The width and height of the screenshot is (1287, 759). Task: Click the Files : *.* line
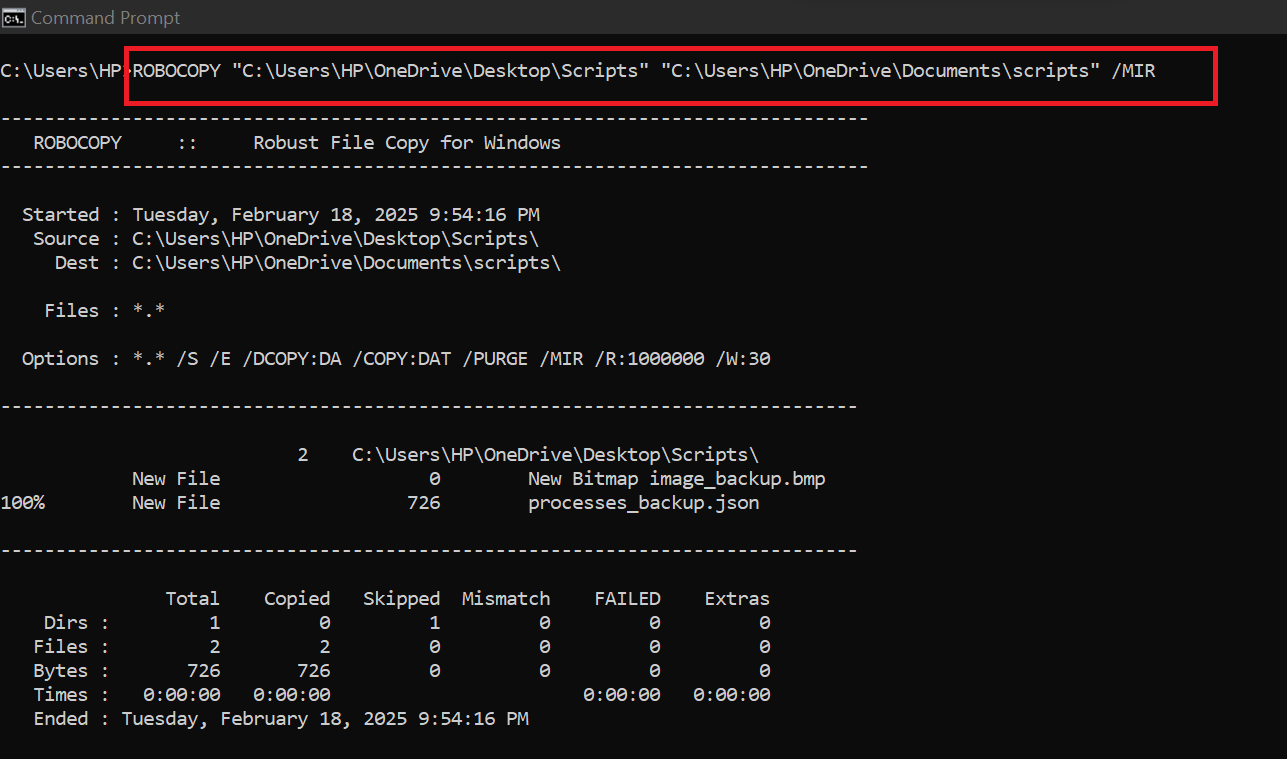tap(104, 311)
